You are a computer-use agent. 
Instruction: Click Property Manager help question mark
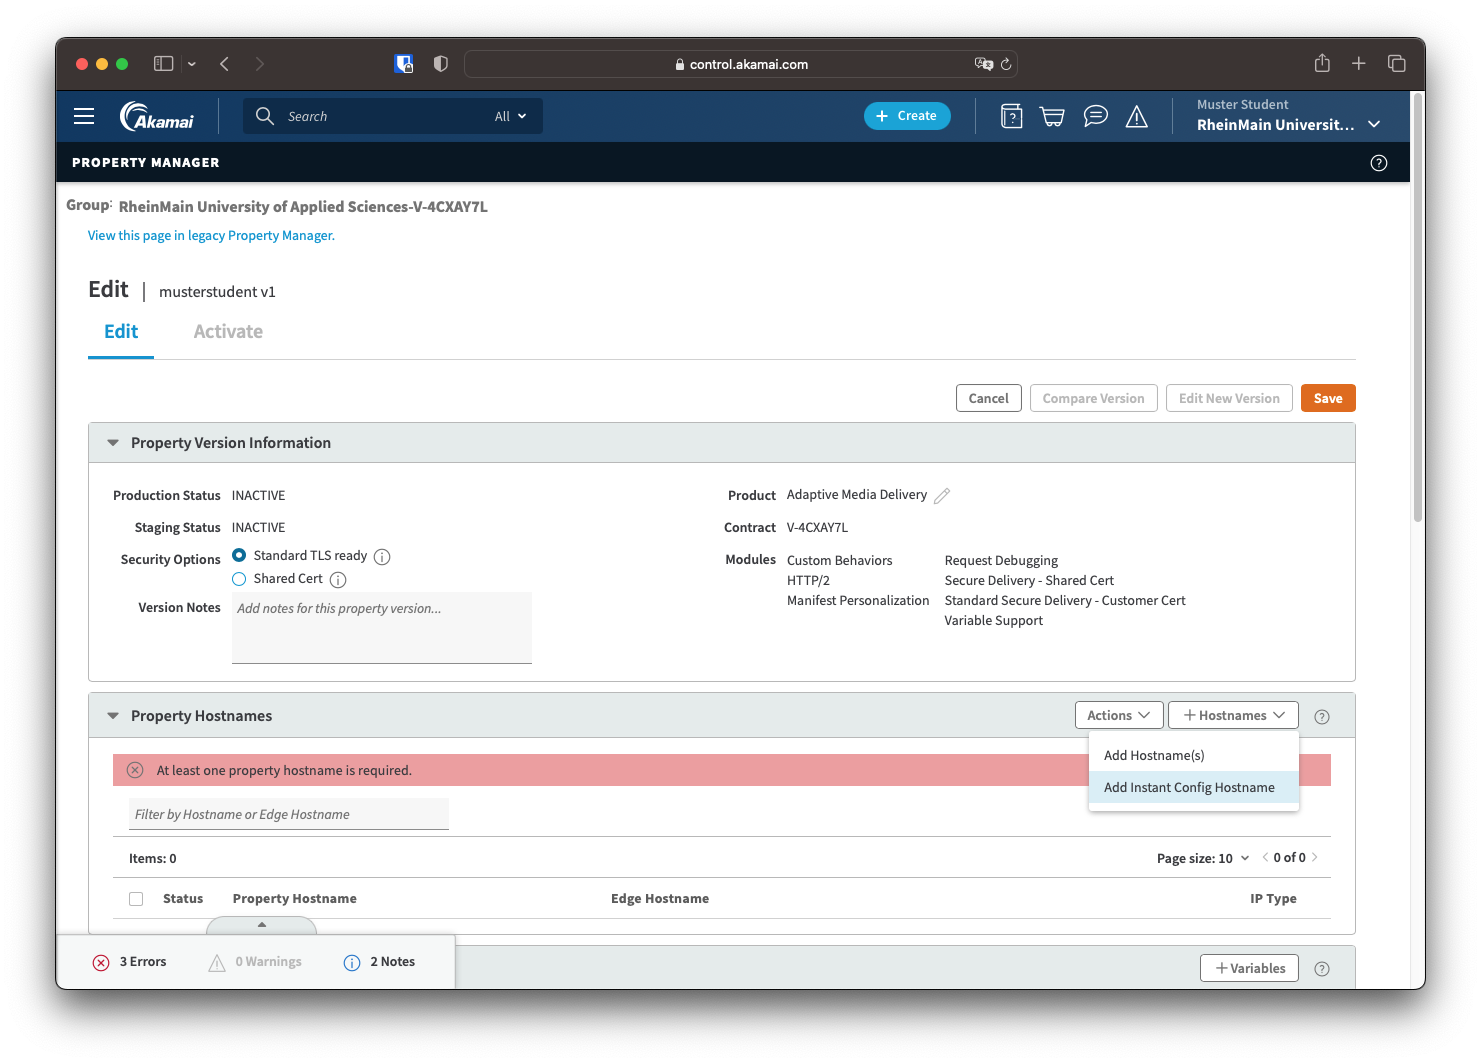point(1379,163)
